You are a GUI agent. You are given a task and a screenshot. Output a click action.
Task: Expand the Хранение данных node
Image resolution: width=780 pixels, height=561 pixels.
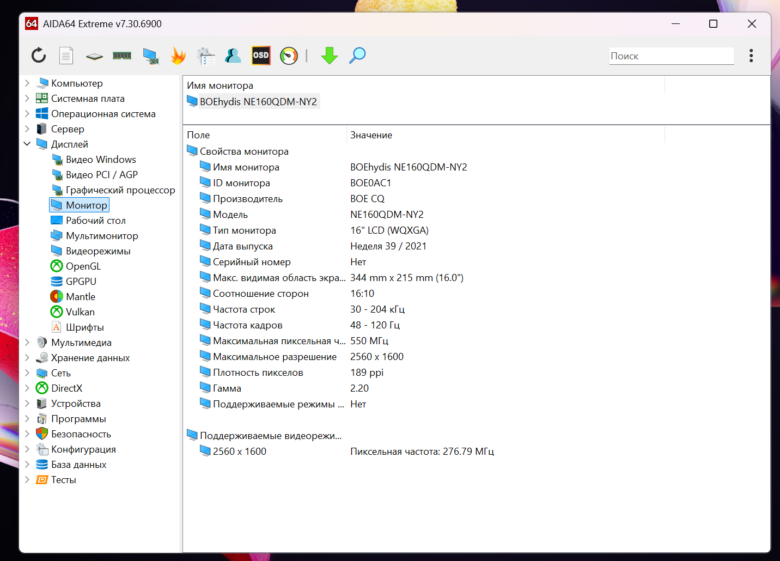(x=27, y=358)
